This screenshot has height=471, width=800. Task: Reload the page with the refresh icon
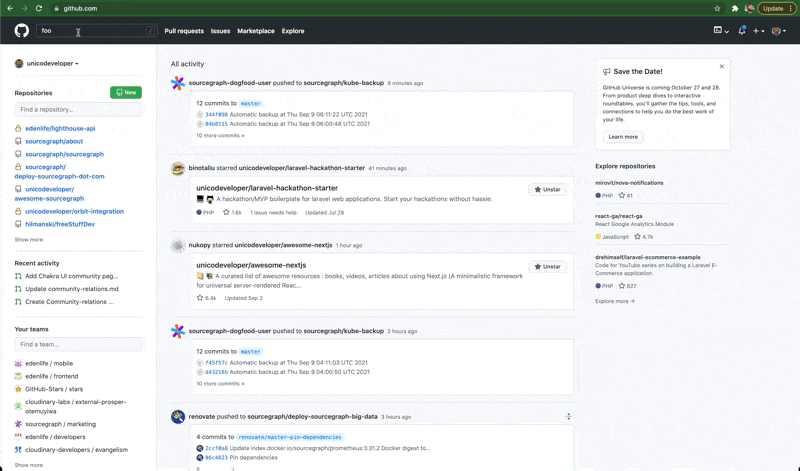[39, 8]
